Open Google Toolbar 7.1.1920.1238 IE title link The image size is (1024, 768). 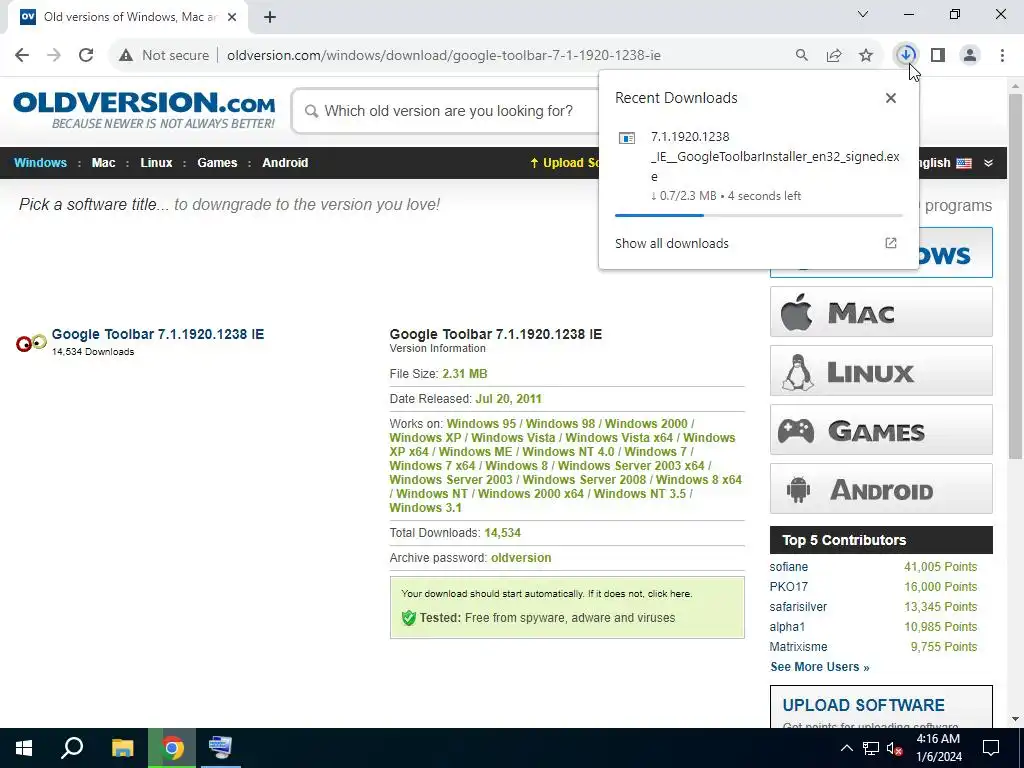(x=158, y=334)
